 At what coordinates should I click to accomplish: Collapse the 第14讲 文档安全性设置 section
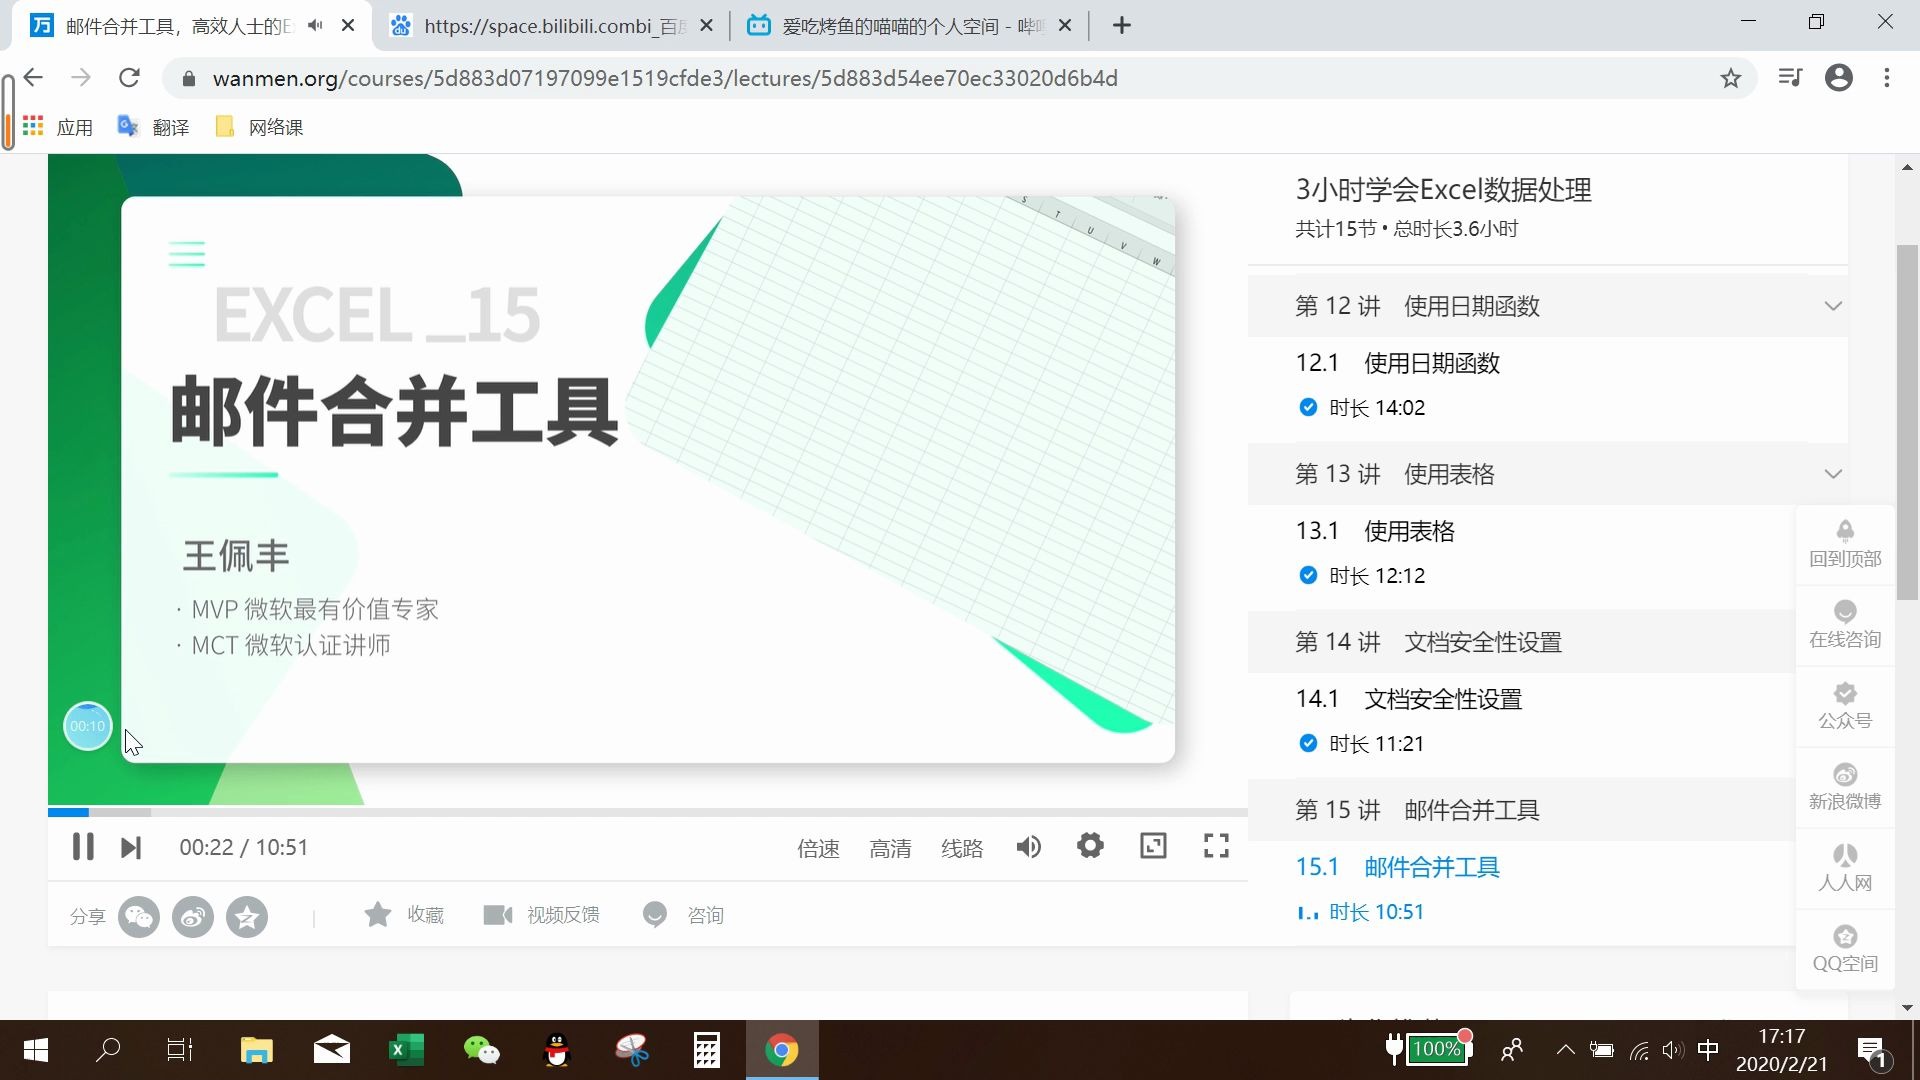tap(1833, 641)
